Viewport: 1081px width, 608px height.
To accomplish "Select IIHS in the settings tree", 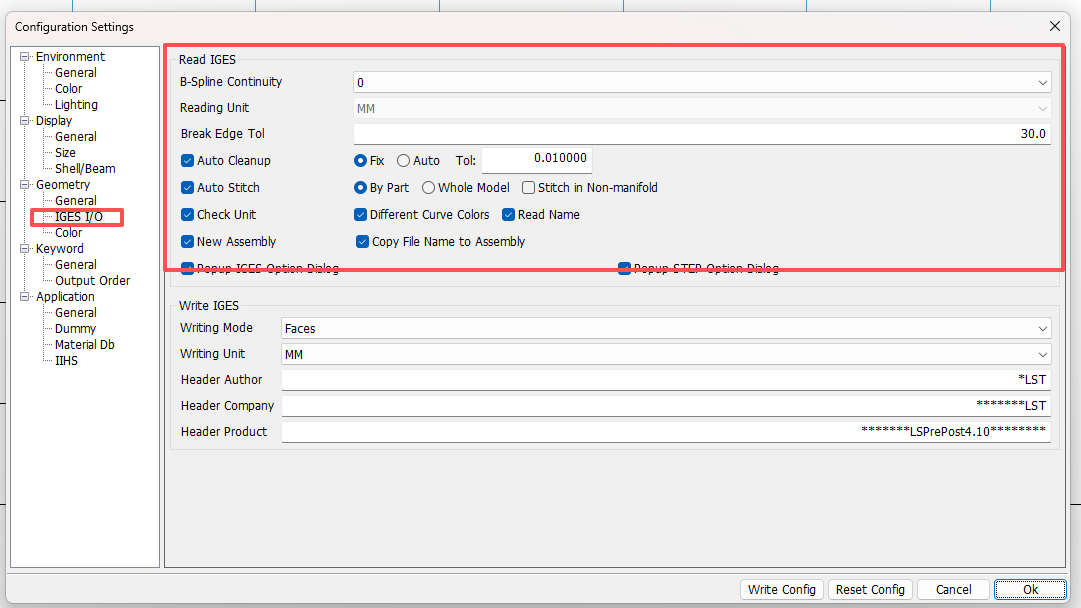I will pyautogui.click(x=66, y=361).
